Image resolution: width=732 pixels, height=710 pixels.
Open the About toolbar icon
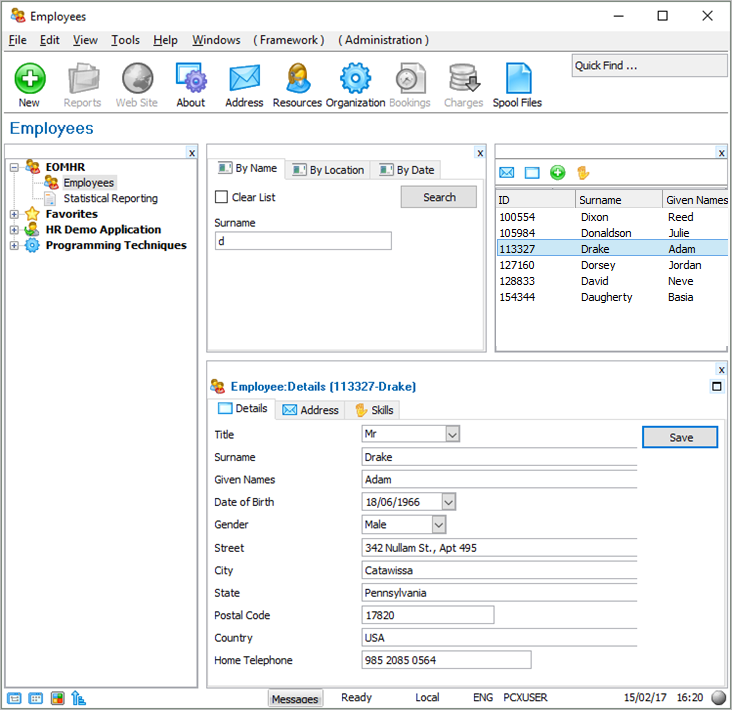190,79
